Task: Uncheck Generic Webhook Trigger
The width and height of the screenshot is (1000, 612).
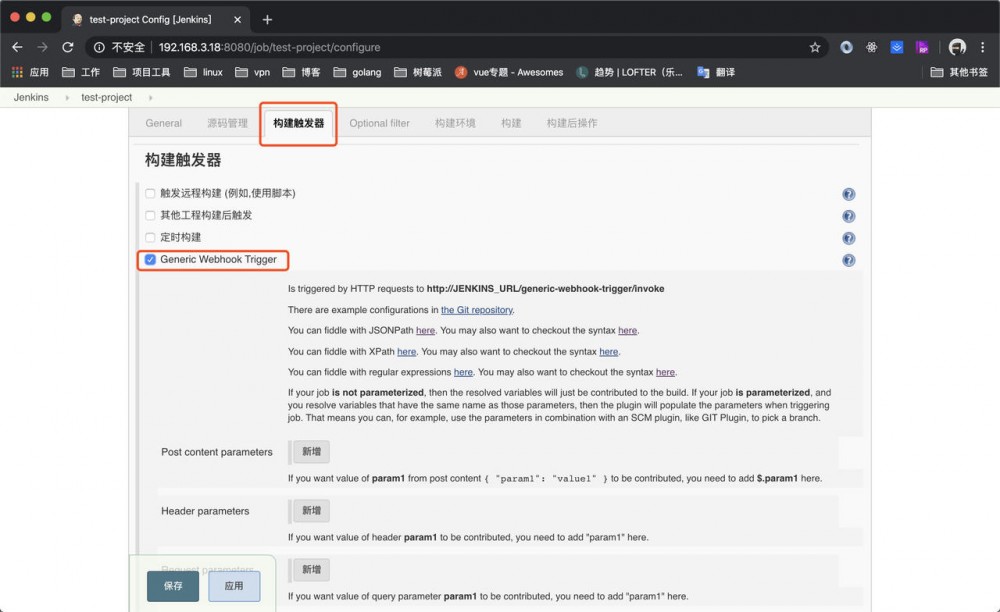Action: point(150,260)
